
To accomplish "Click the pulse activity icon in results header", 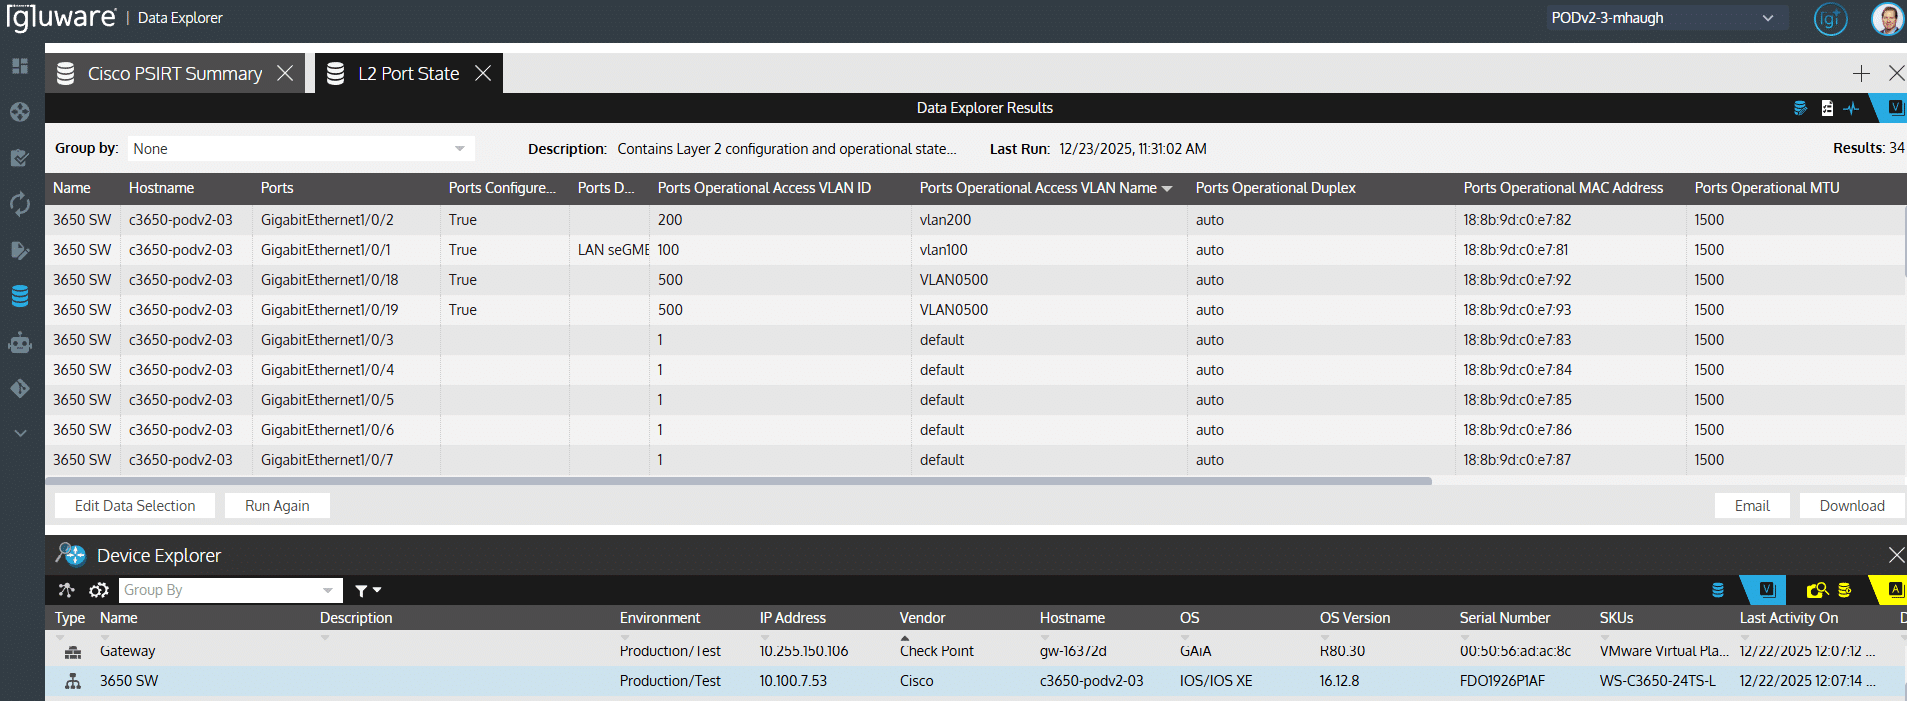I will pyautogui.click(x=1851, y=108).
